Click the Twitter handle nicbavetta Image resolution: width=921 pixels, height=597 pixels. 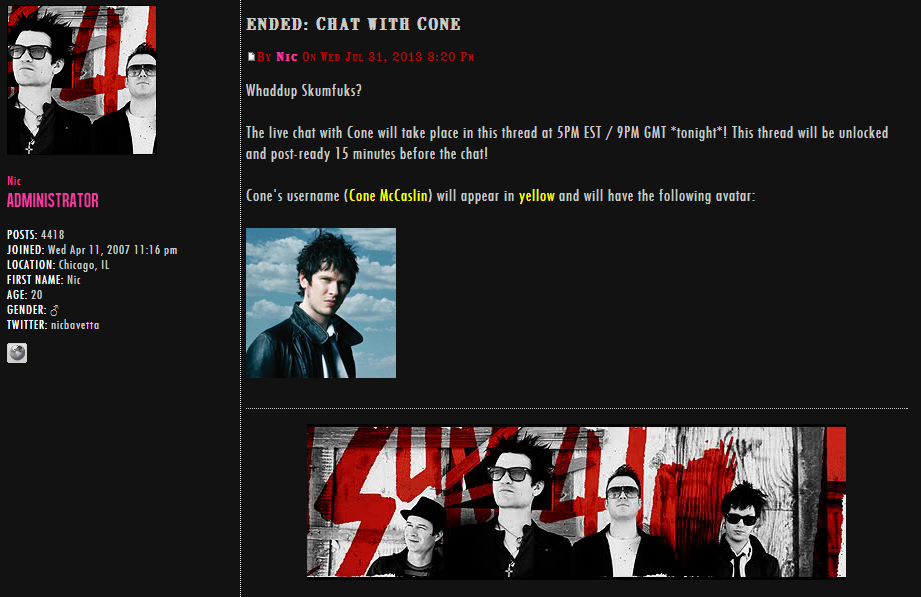(x=75, y=325)
